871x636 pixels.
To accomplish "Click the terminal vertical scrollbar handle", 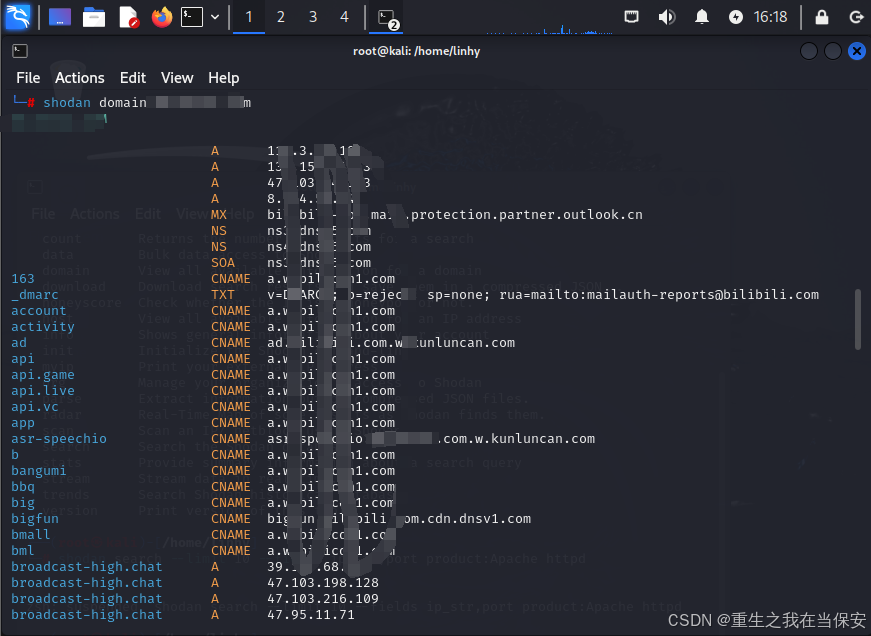I will coord(858,320).
